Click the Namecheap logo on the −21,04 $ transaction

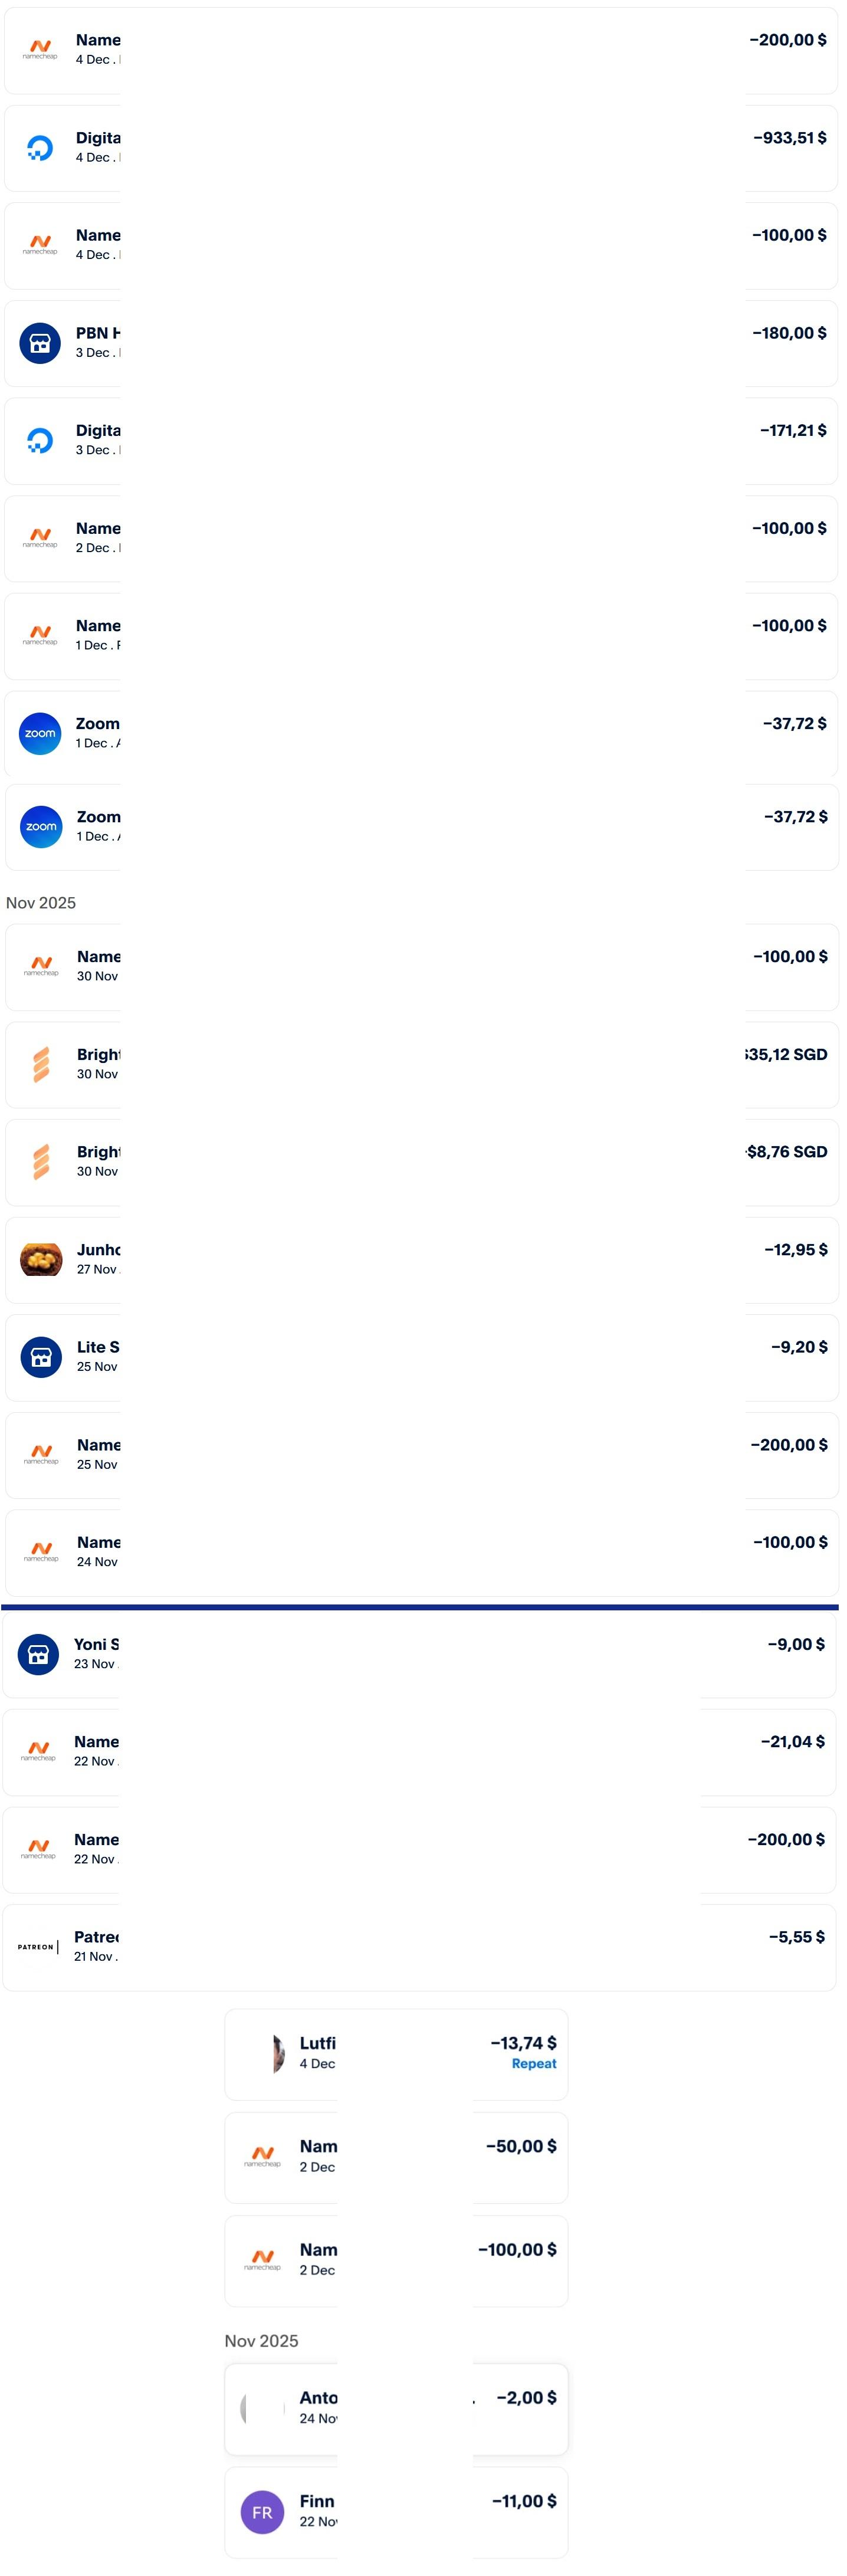pos(38,1751)
